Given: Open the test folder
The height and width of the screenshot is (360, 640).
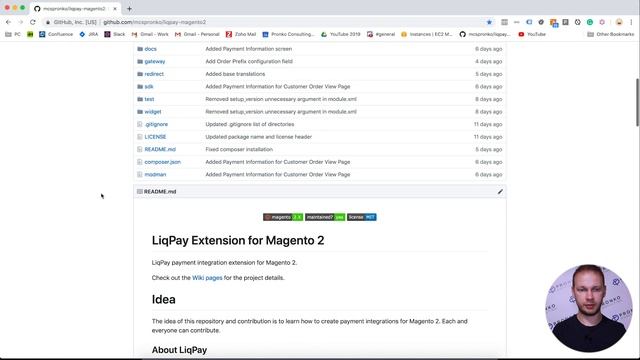Looking at the screenshot, I should click(x=149, y=99).
